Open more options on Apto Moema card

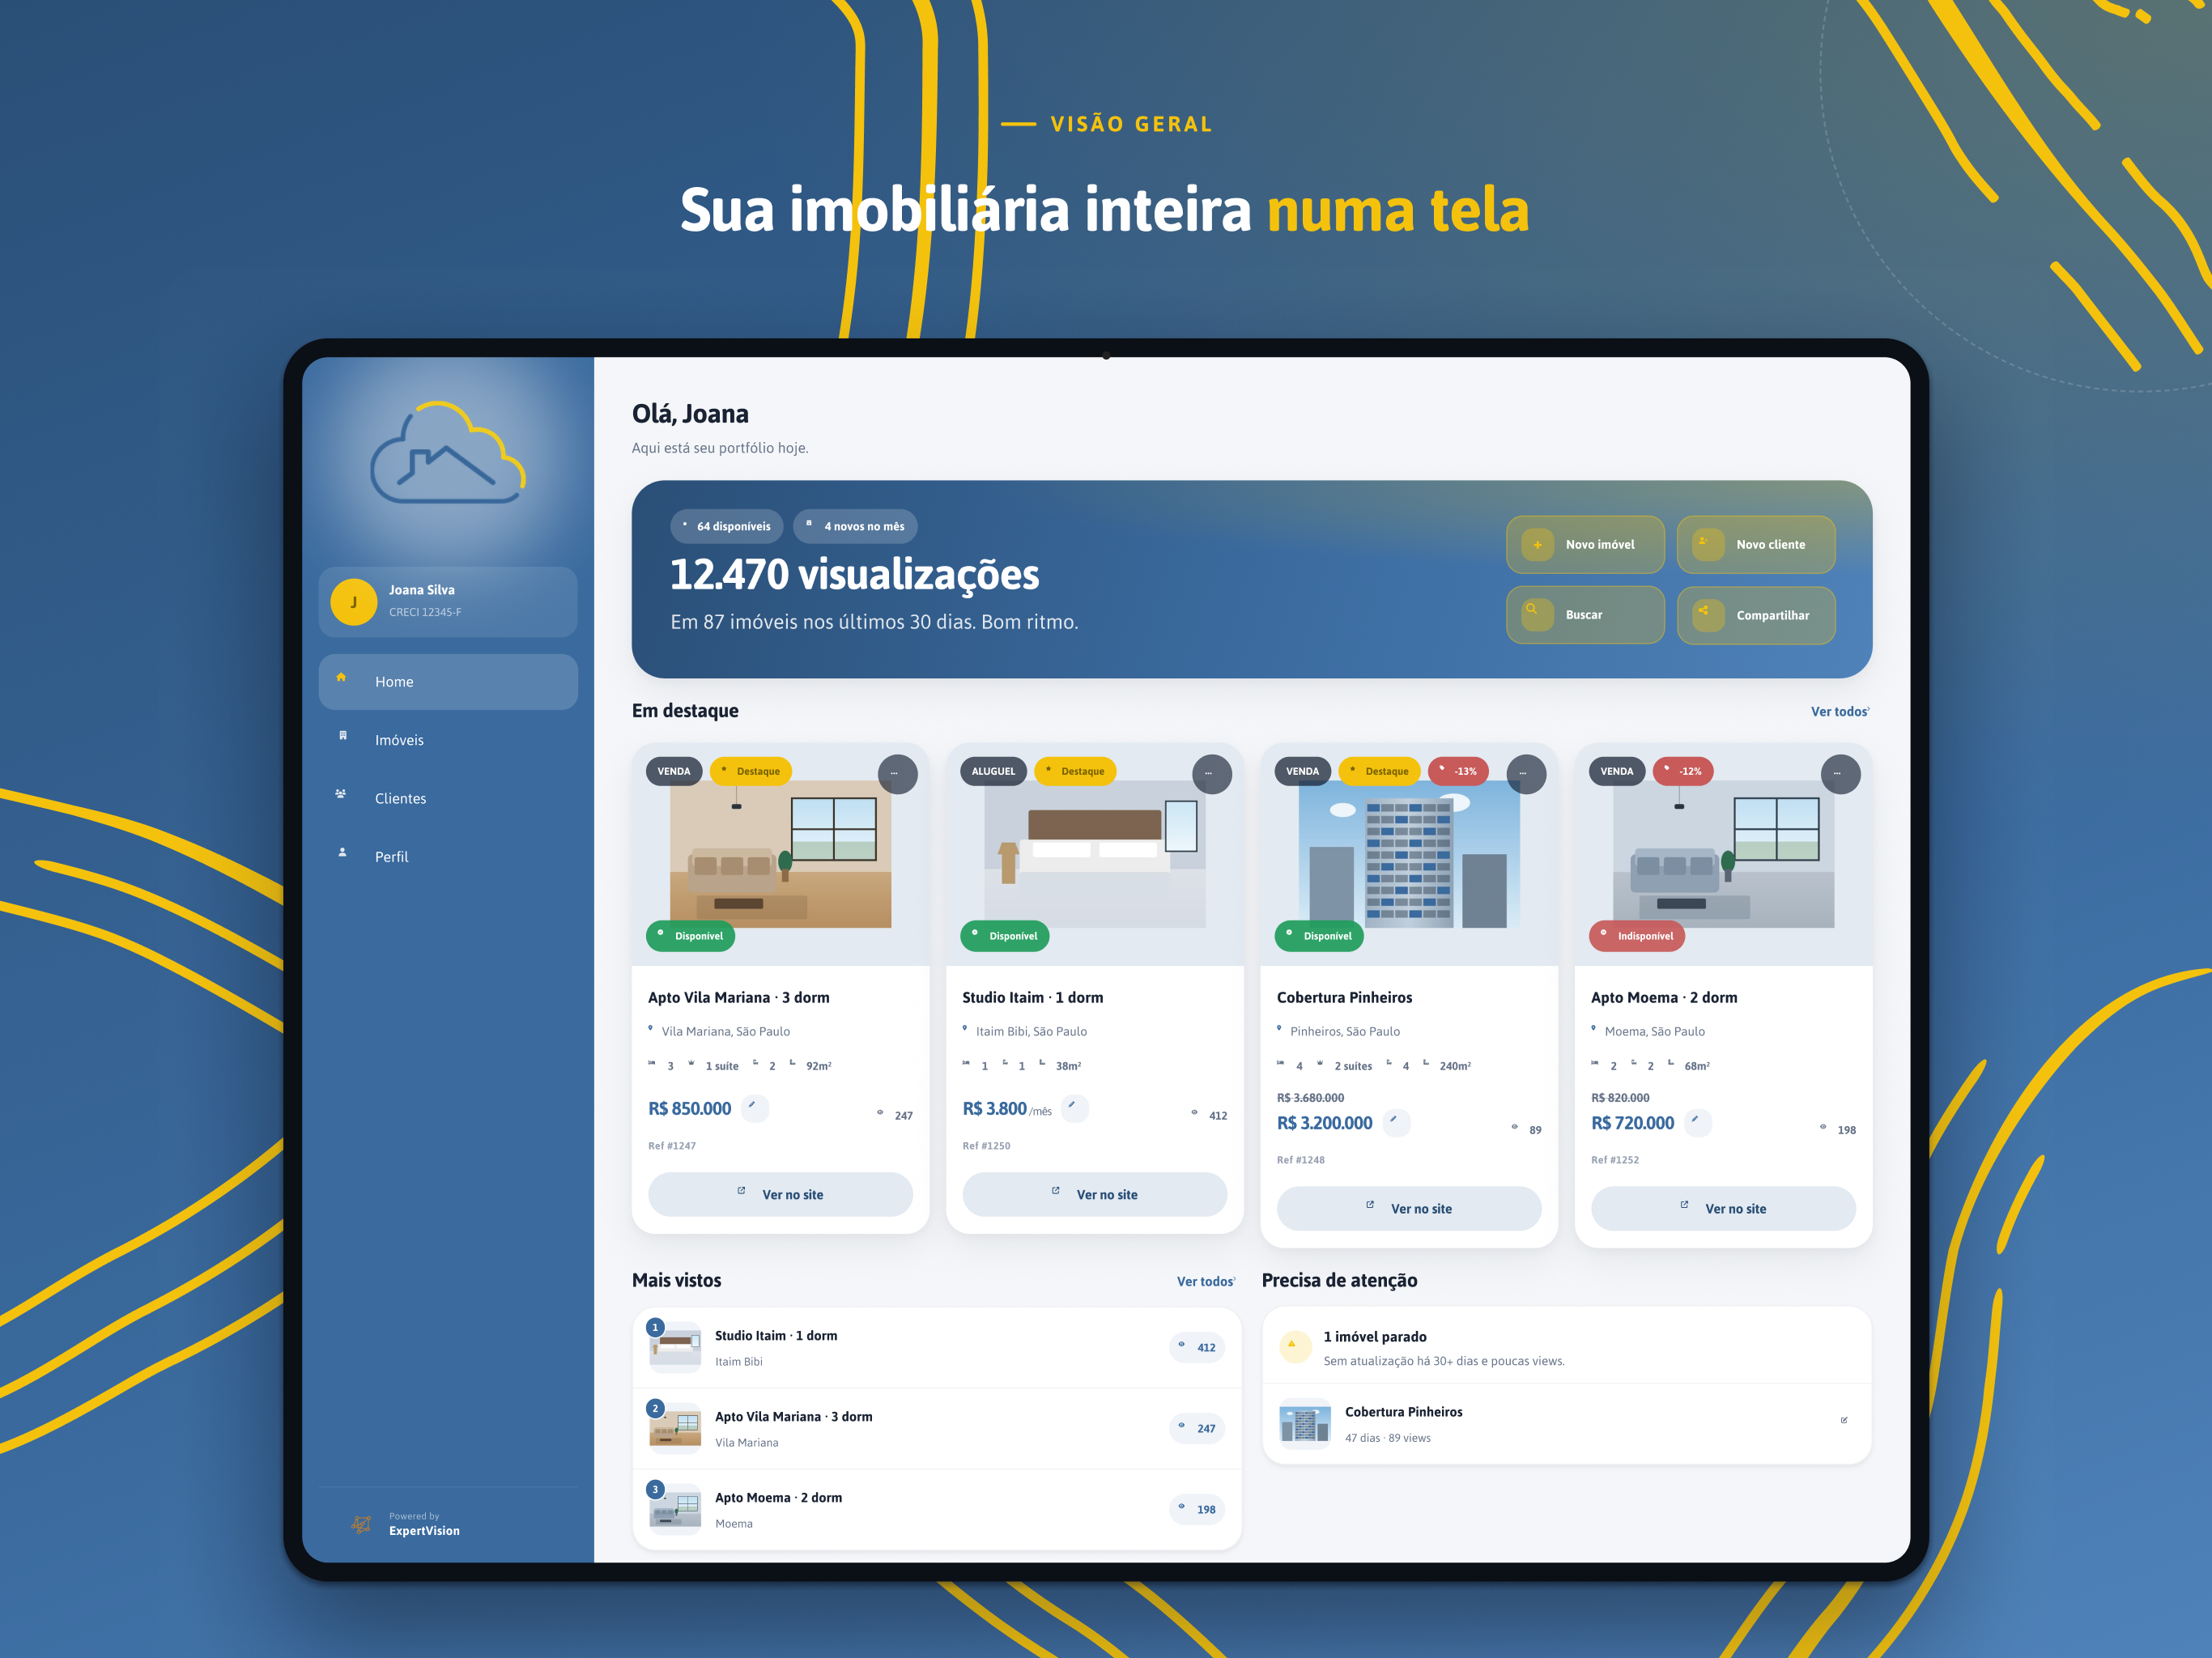tap(1840, 774)
